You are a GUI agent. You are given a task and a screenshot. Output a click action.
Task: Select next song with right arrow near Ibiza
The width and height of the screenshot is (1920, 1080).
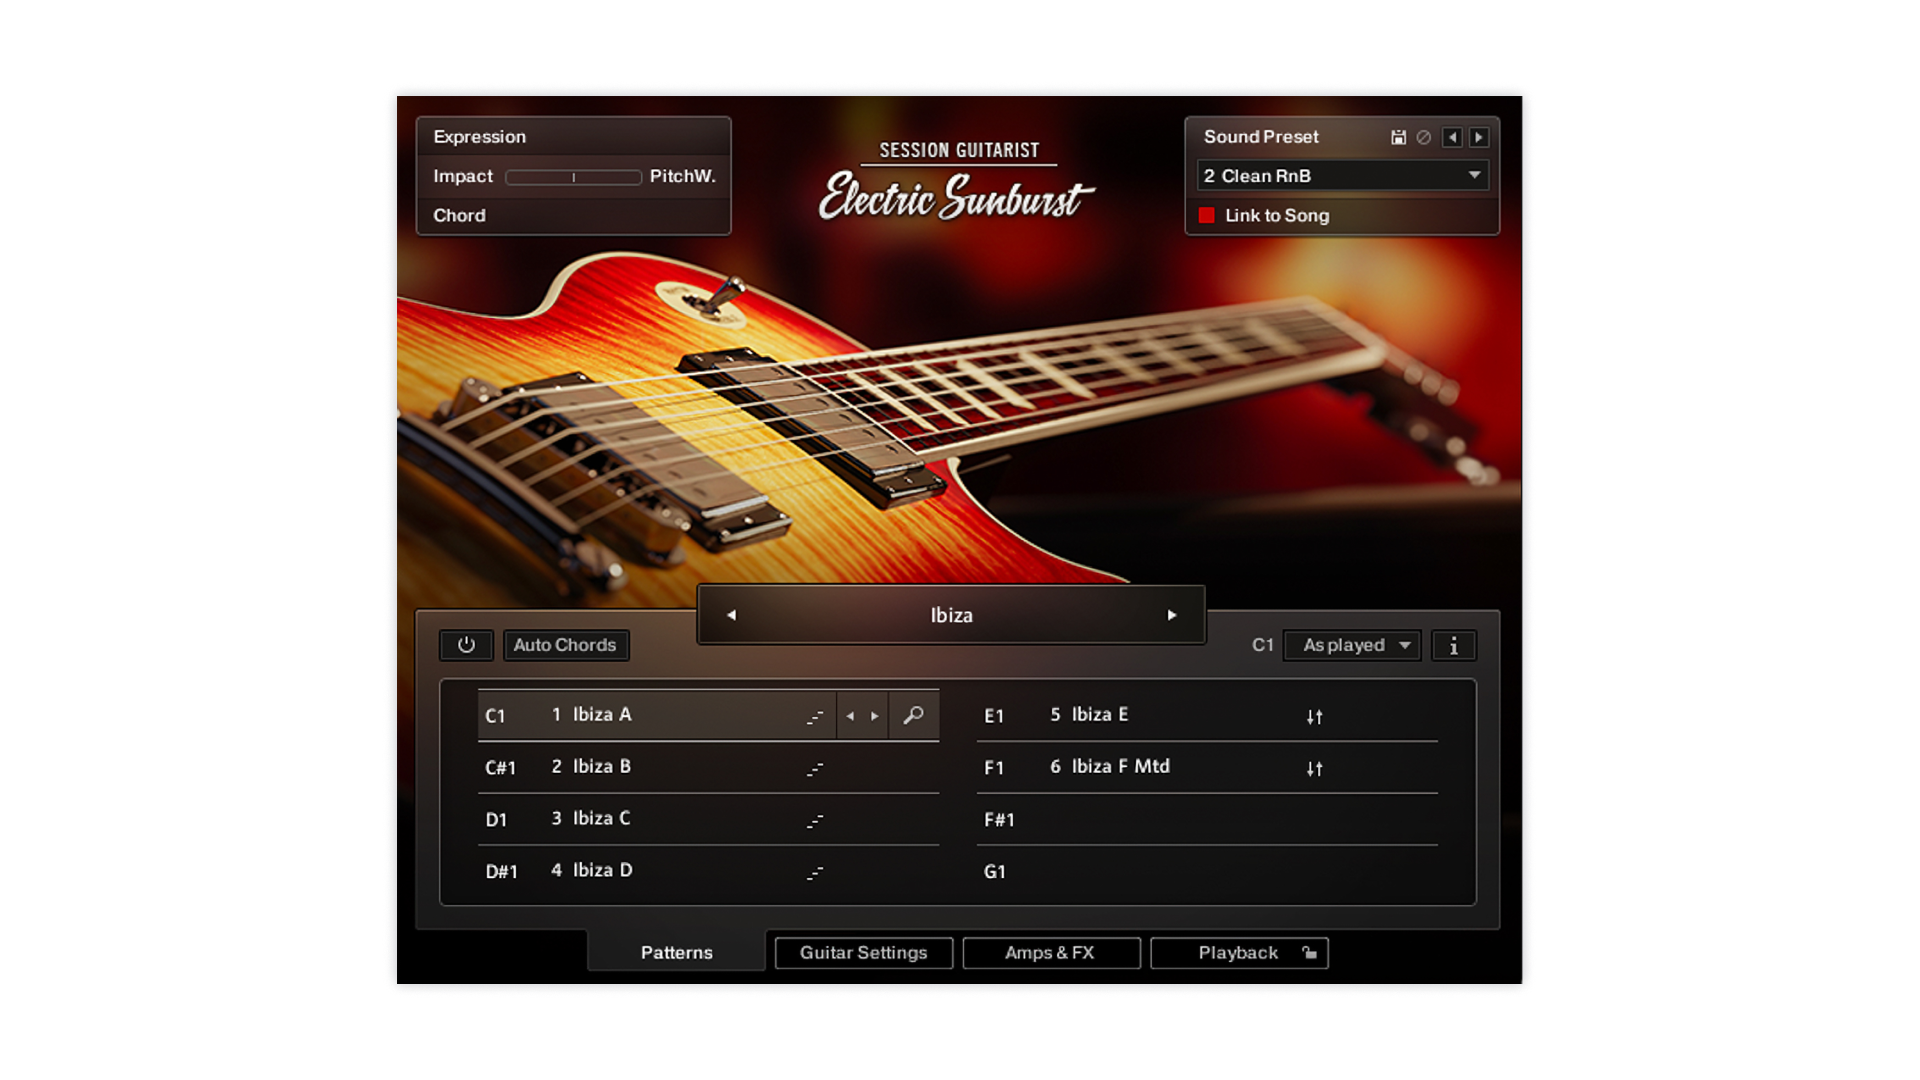click(x=1172, y=615)
